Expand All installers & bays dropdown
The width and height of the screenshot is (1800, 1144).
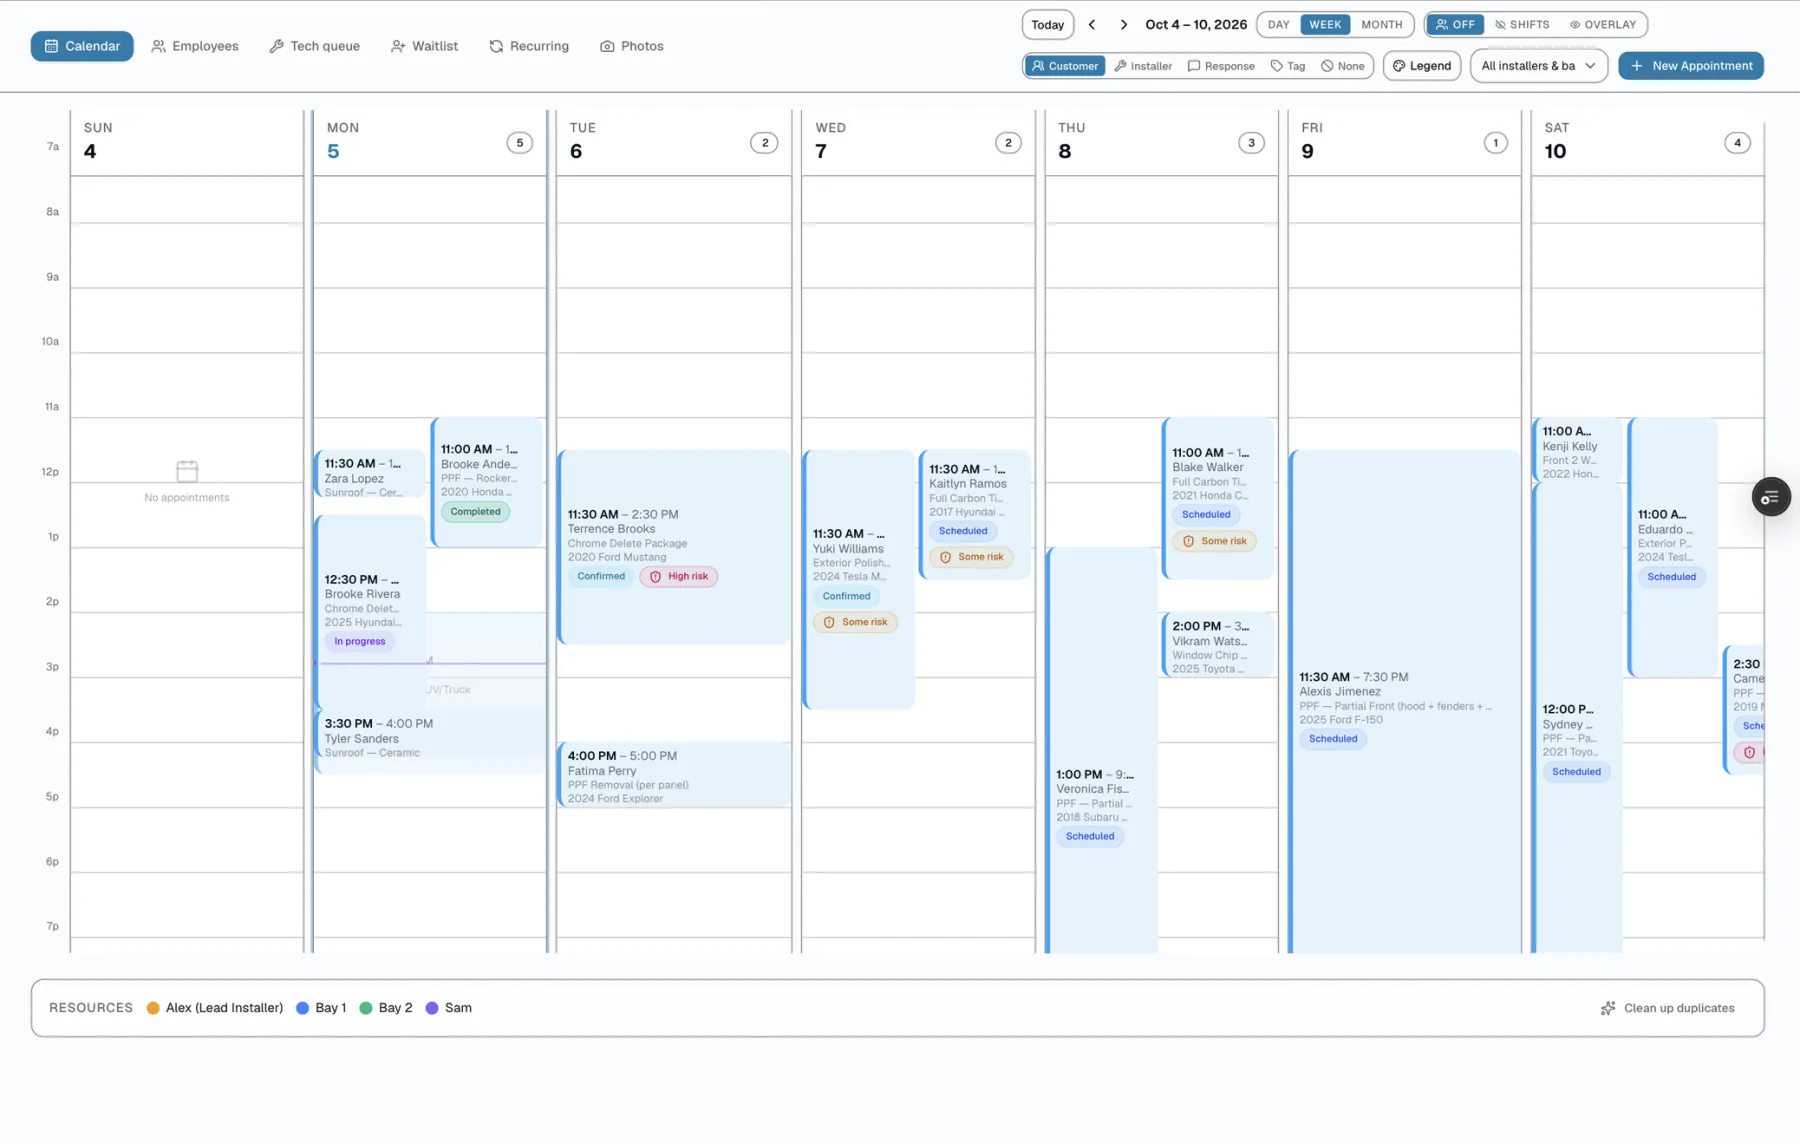[1538, 66]
